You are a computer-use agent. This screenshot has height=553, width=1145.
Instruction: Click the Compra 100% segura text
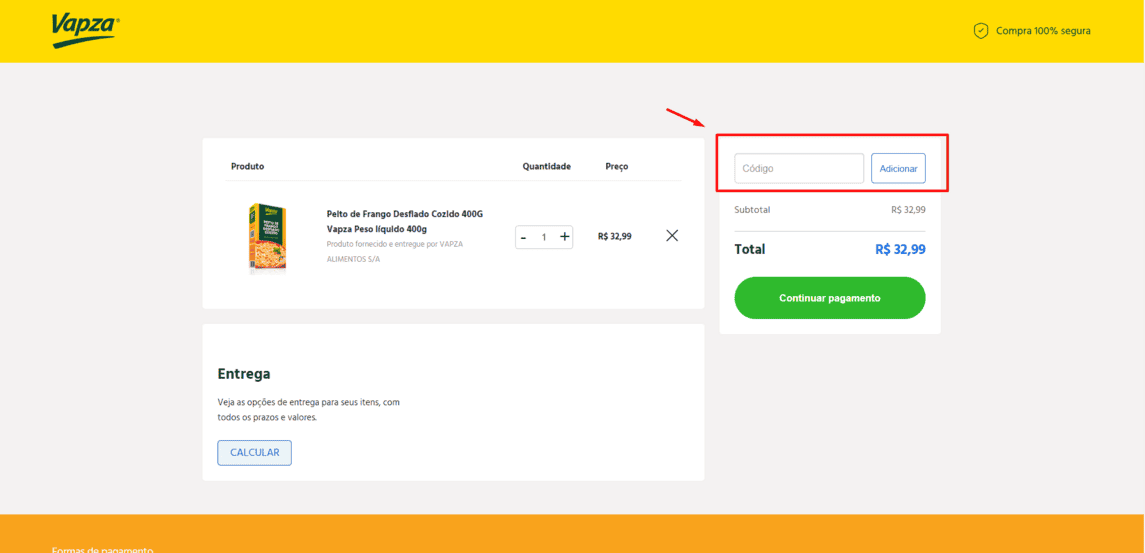[x=1043, y=31]
